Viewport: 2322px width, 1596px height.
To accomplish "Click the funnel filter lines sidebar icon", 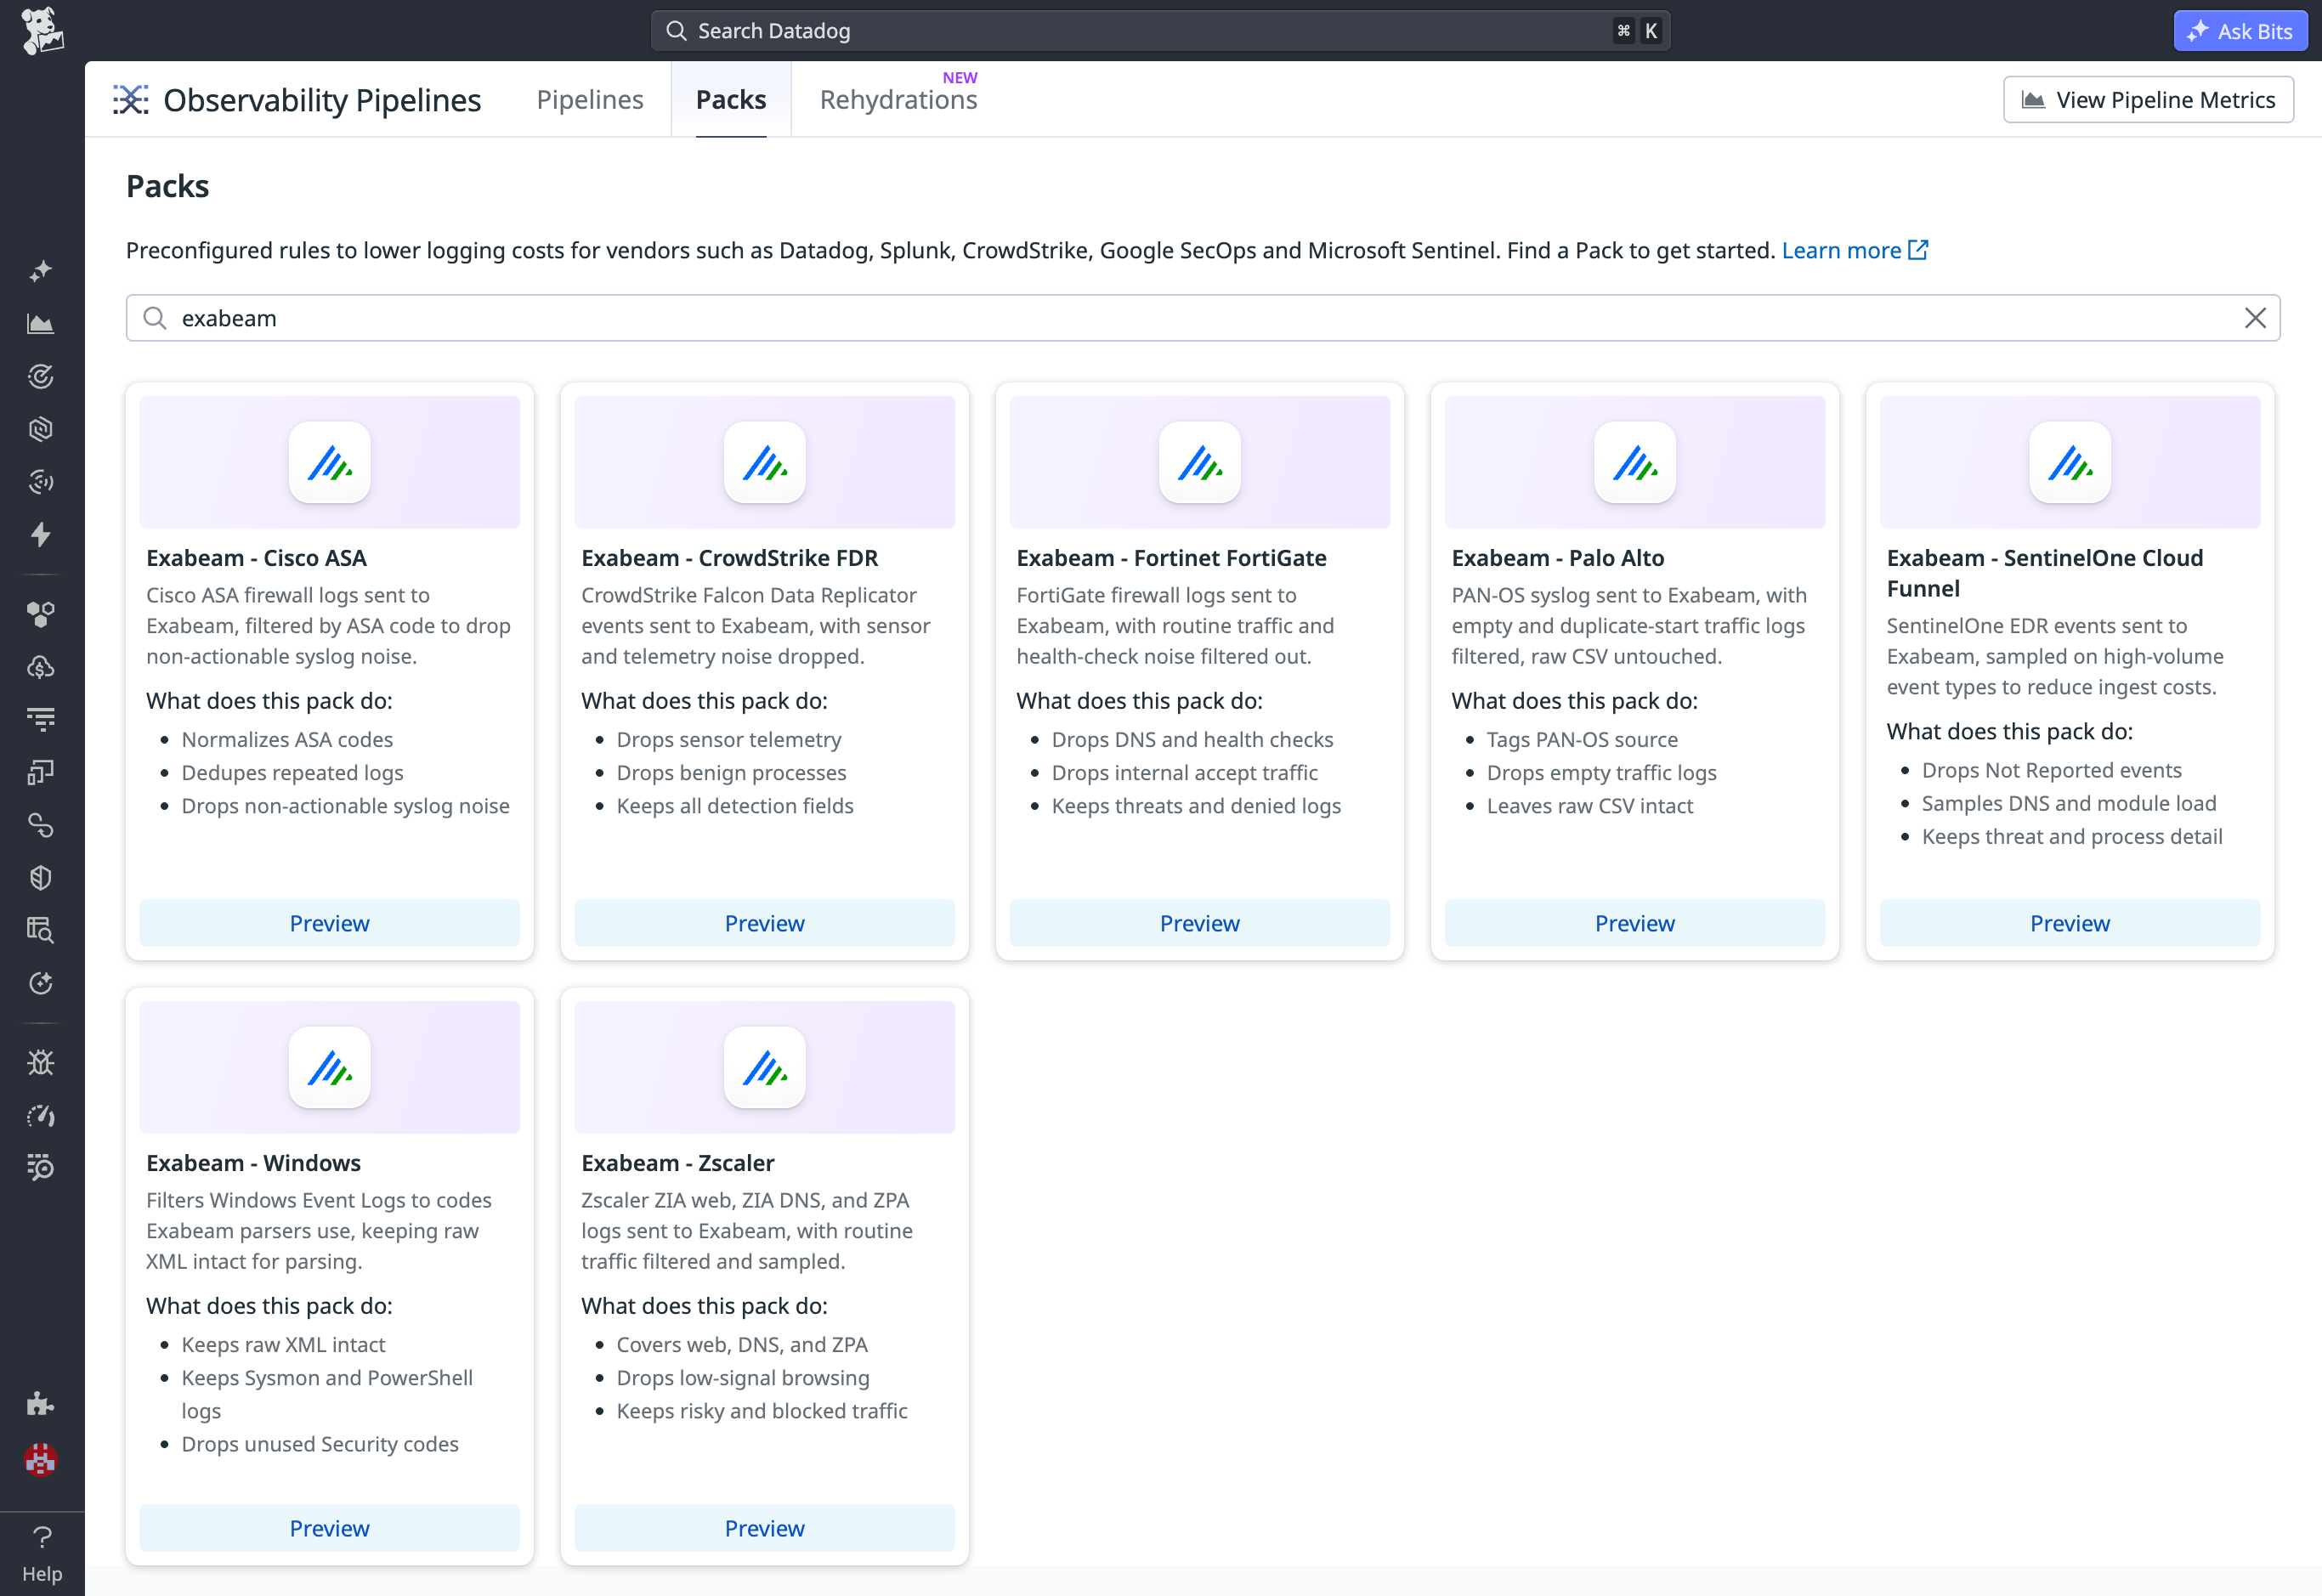I will 41,719.
